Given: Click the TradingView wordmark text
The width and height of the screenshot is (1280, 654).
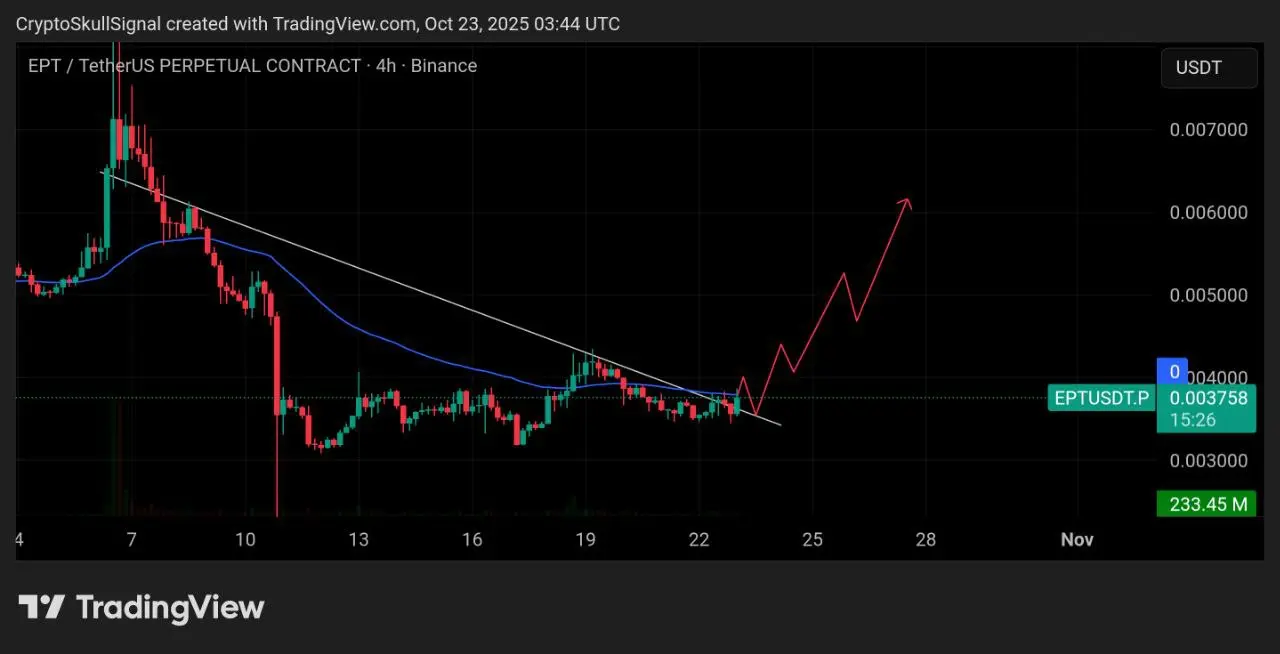Looking at the screenshot, I should point(170,607).
